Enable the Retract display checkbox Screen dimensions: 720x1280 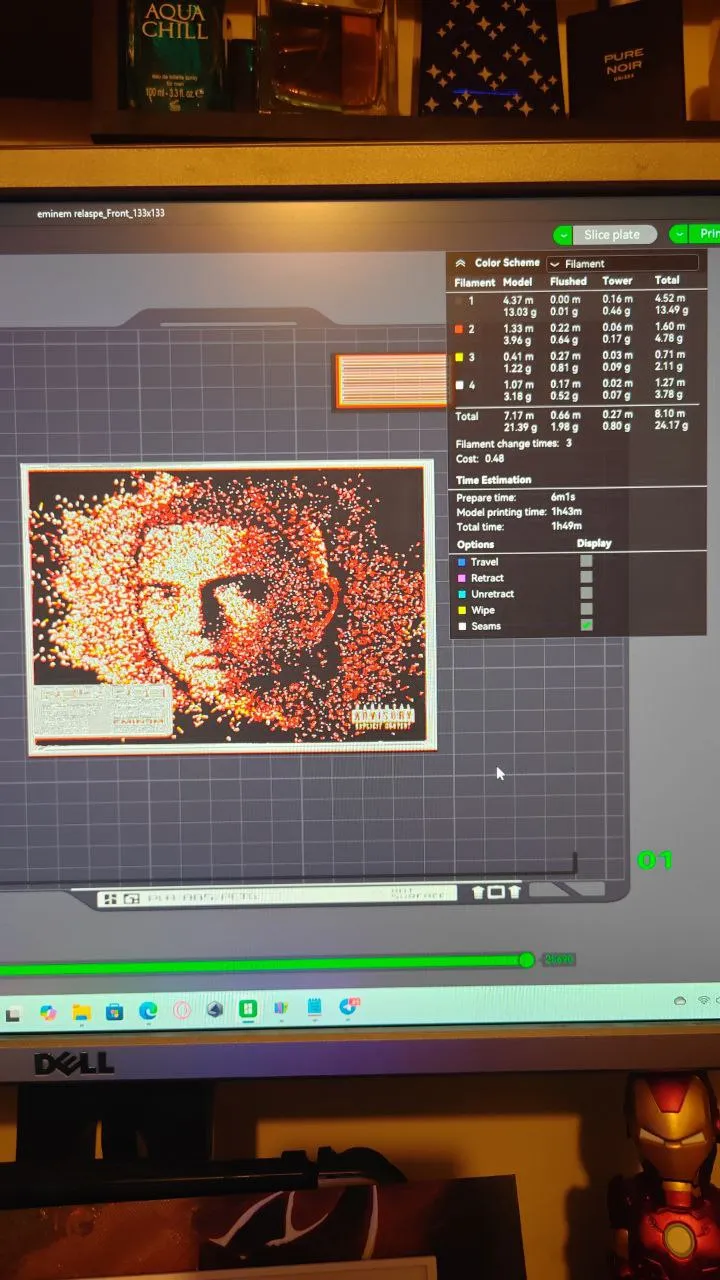586,577
